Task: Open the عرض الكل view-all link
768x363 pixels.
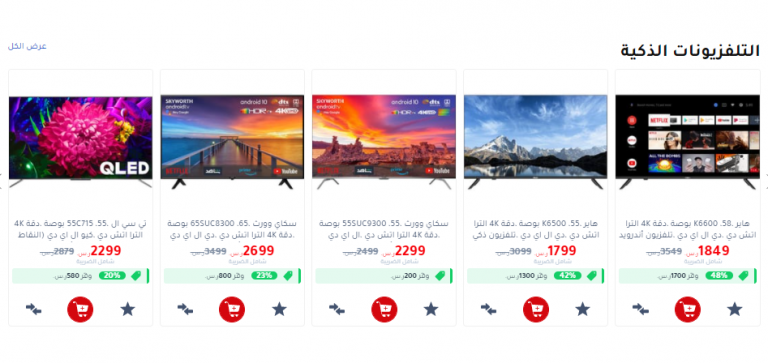Action: pyautogui.click(x=27, y=47)
